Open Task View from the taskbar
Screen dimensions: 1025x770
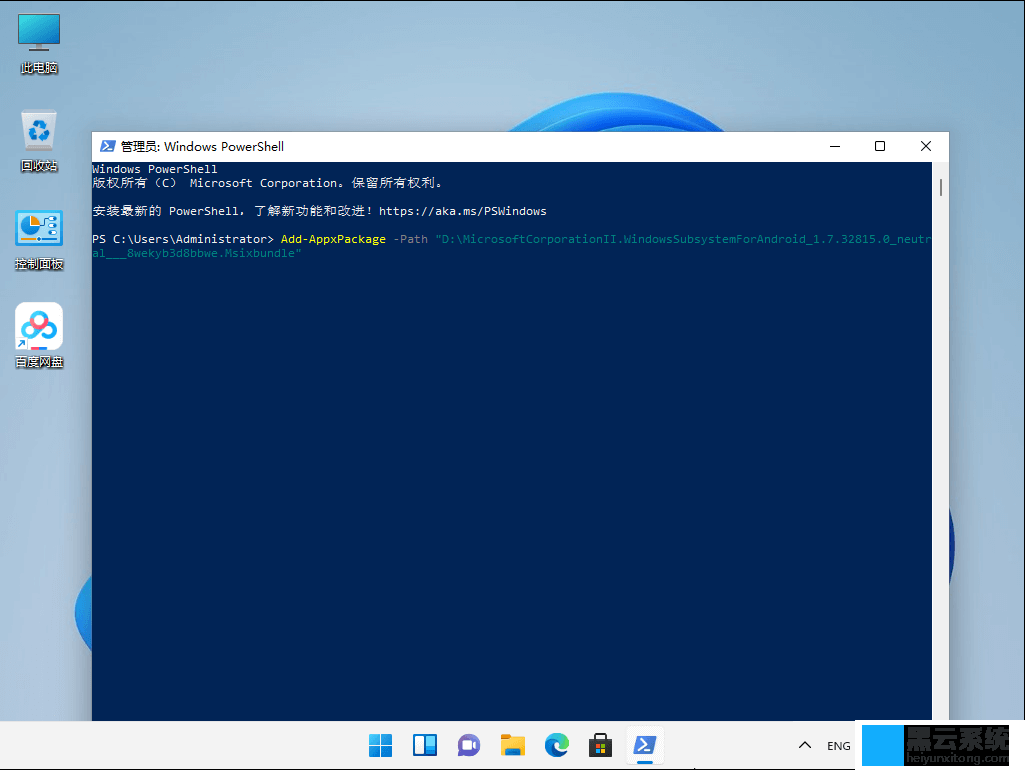pos(424,745)
